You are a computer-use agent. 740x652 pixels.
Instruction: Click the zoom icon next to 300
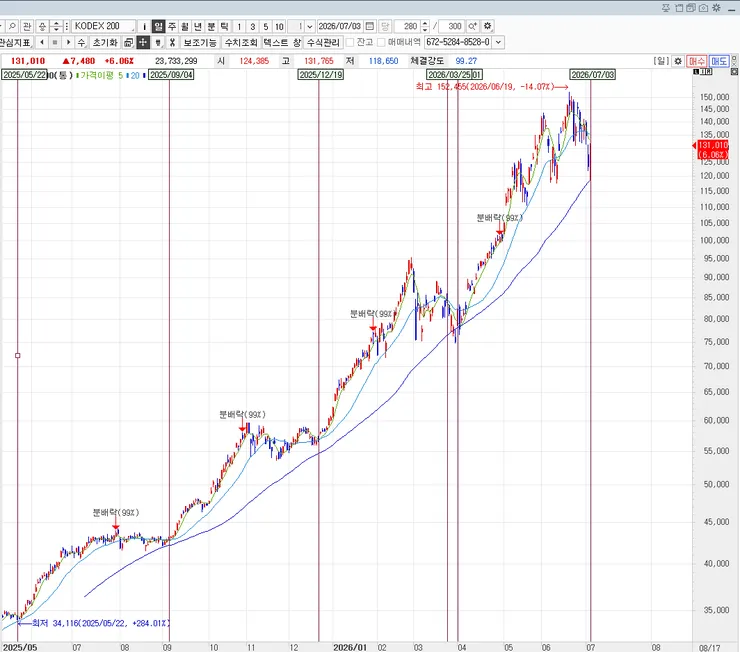click(472, 26)
